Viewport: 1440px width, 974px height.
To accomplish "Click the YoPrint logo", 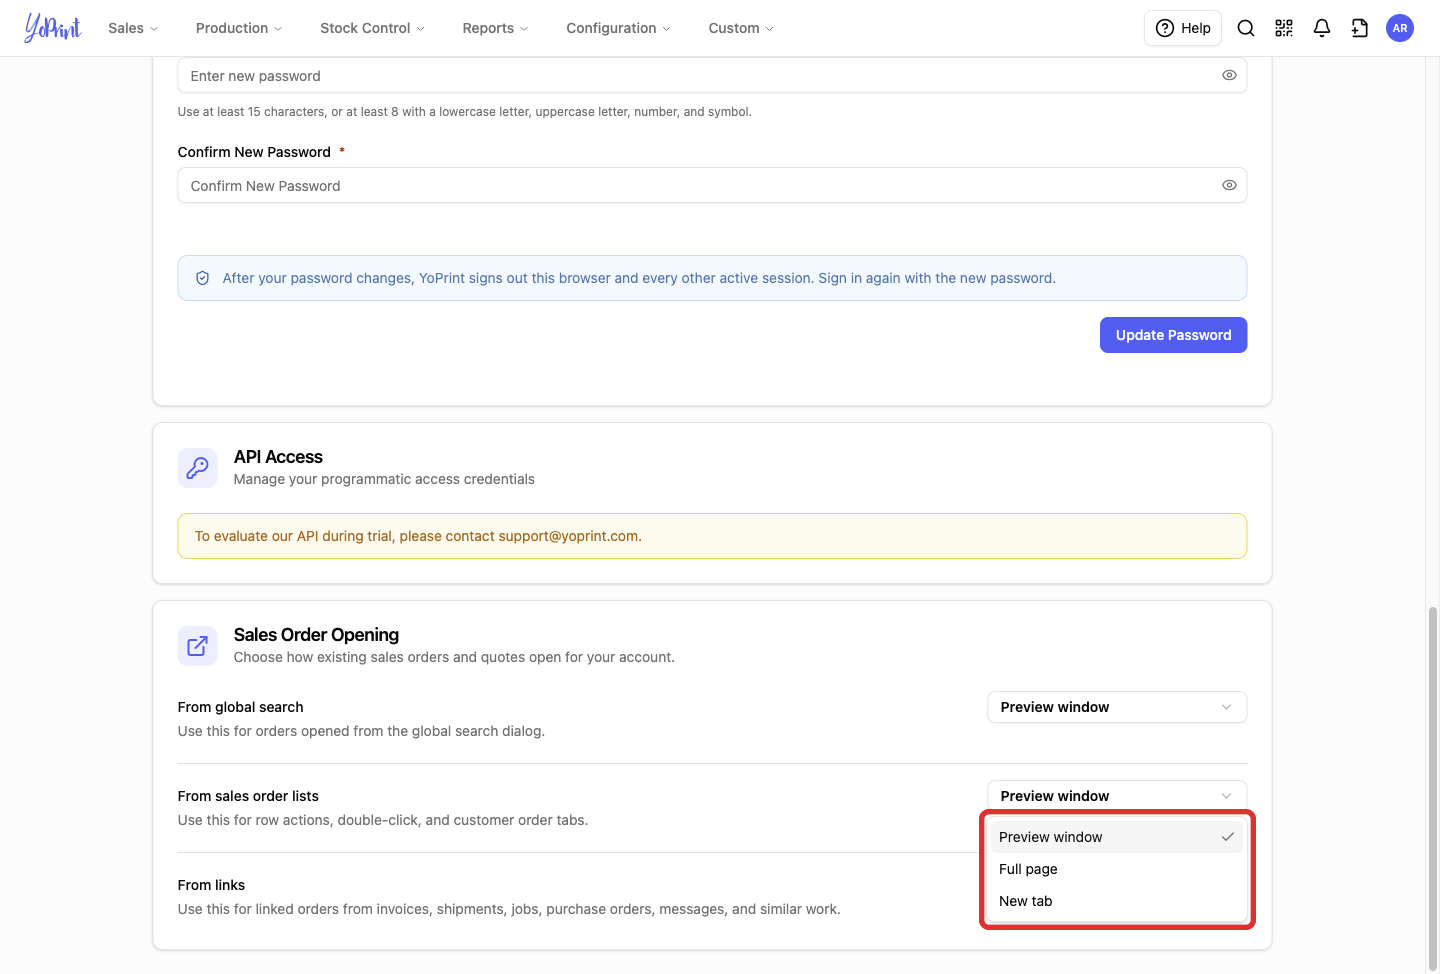I will click(53, 28).
